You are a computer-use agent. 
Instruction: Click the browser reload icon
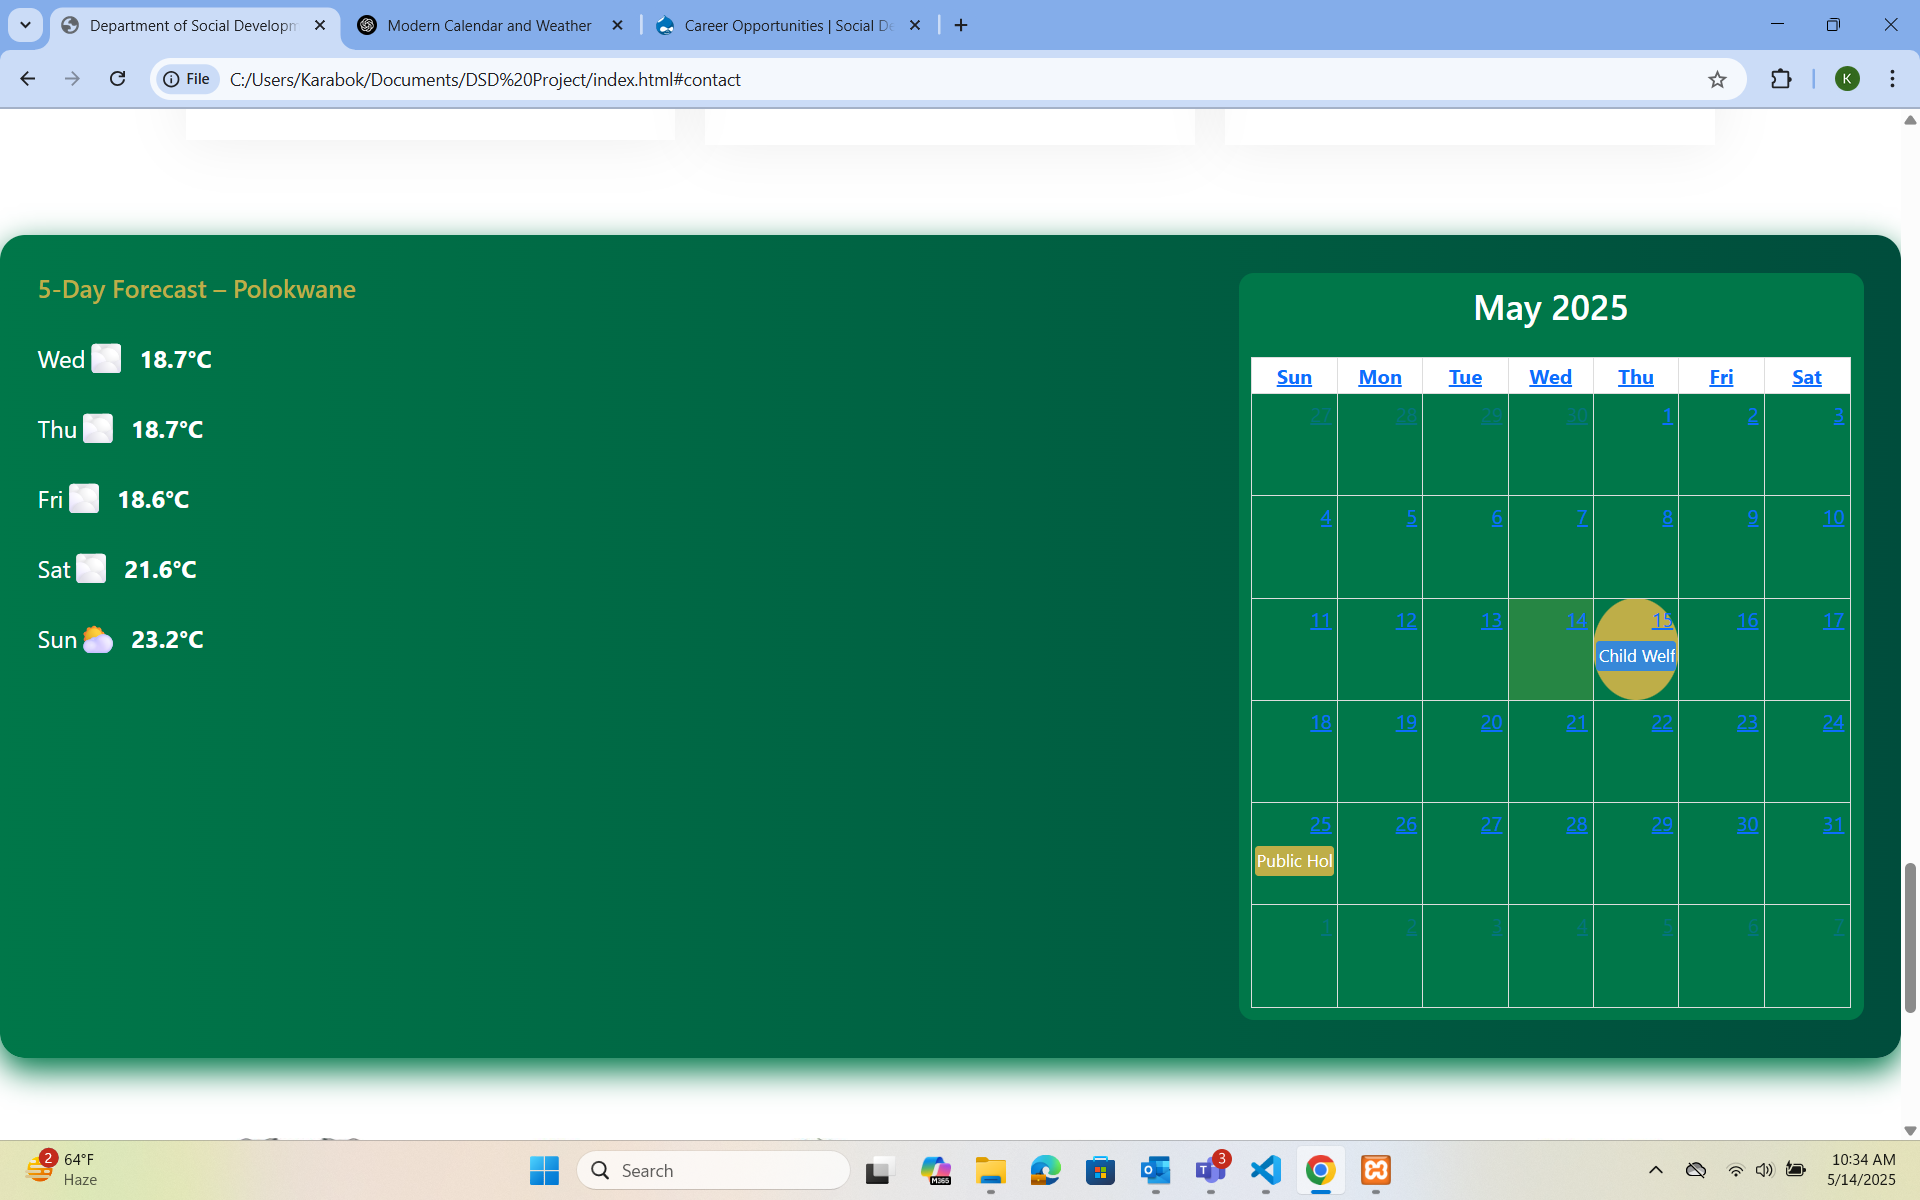(x=117, y=79)
